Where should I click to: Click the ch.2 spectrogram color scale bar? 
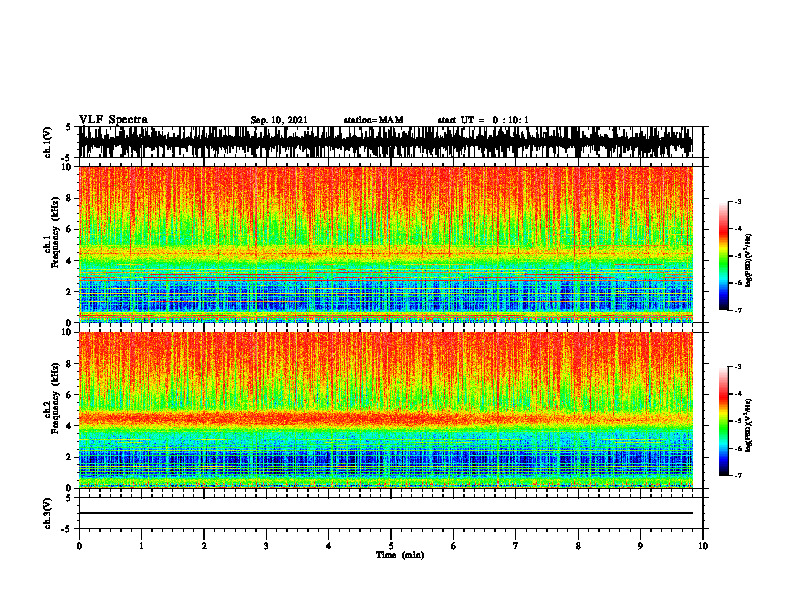coord(724,421)
